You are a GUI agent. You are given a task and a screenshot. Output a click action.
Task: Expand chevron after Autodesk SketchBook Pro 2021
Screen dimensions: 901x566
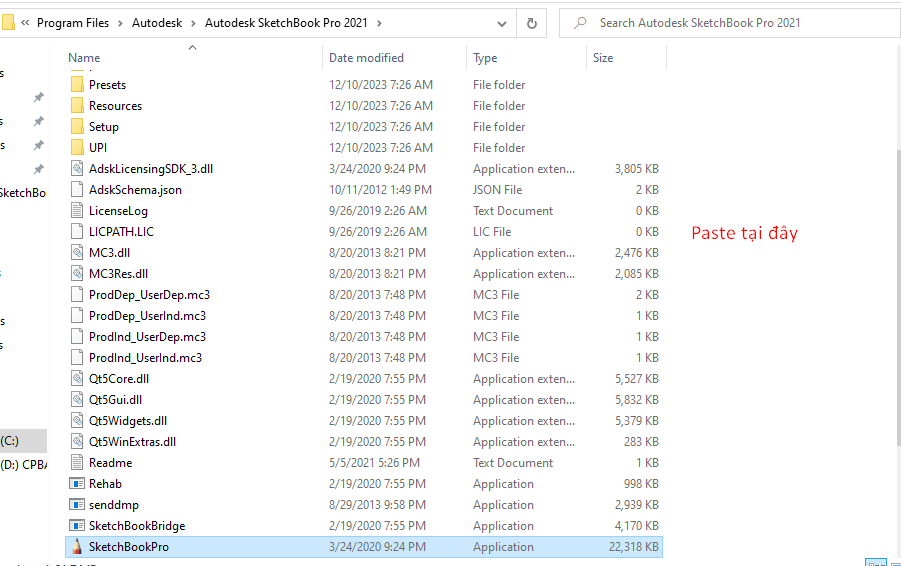[379, 23]
